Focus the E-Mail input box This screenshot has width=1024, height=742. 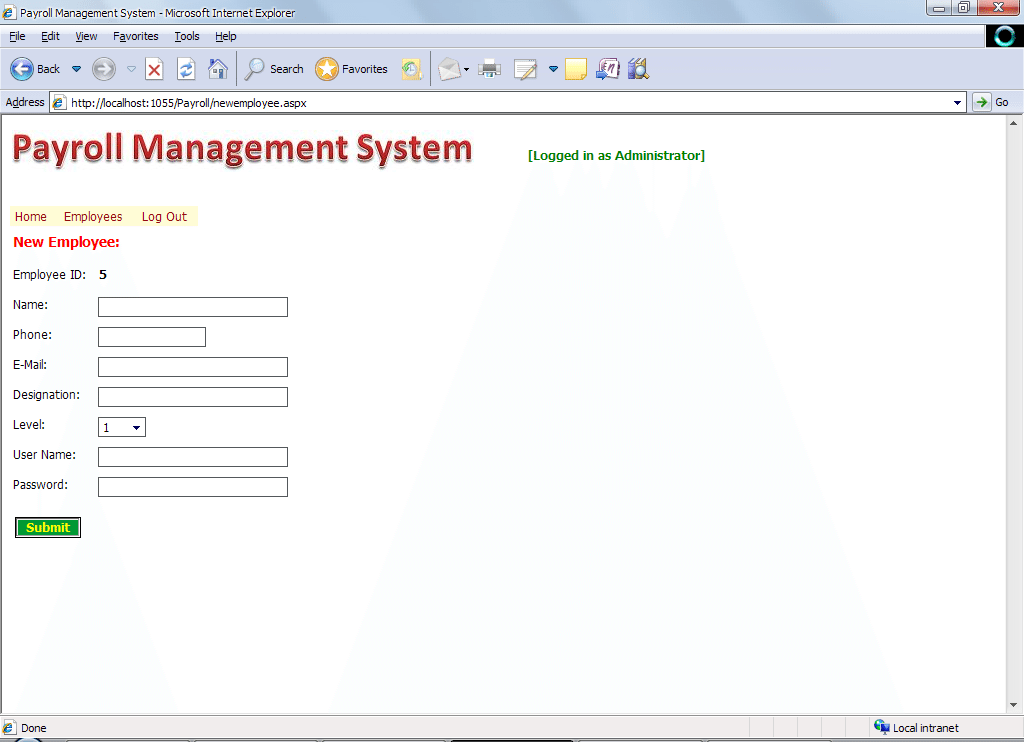click(x=193, y=367)
